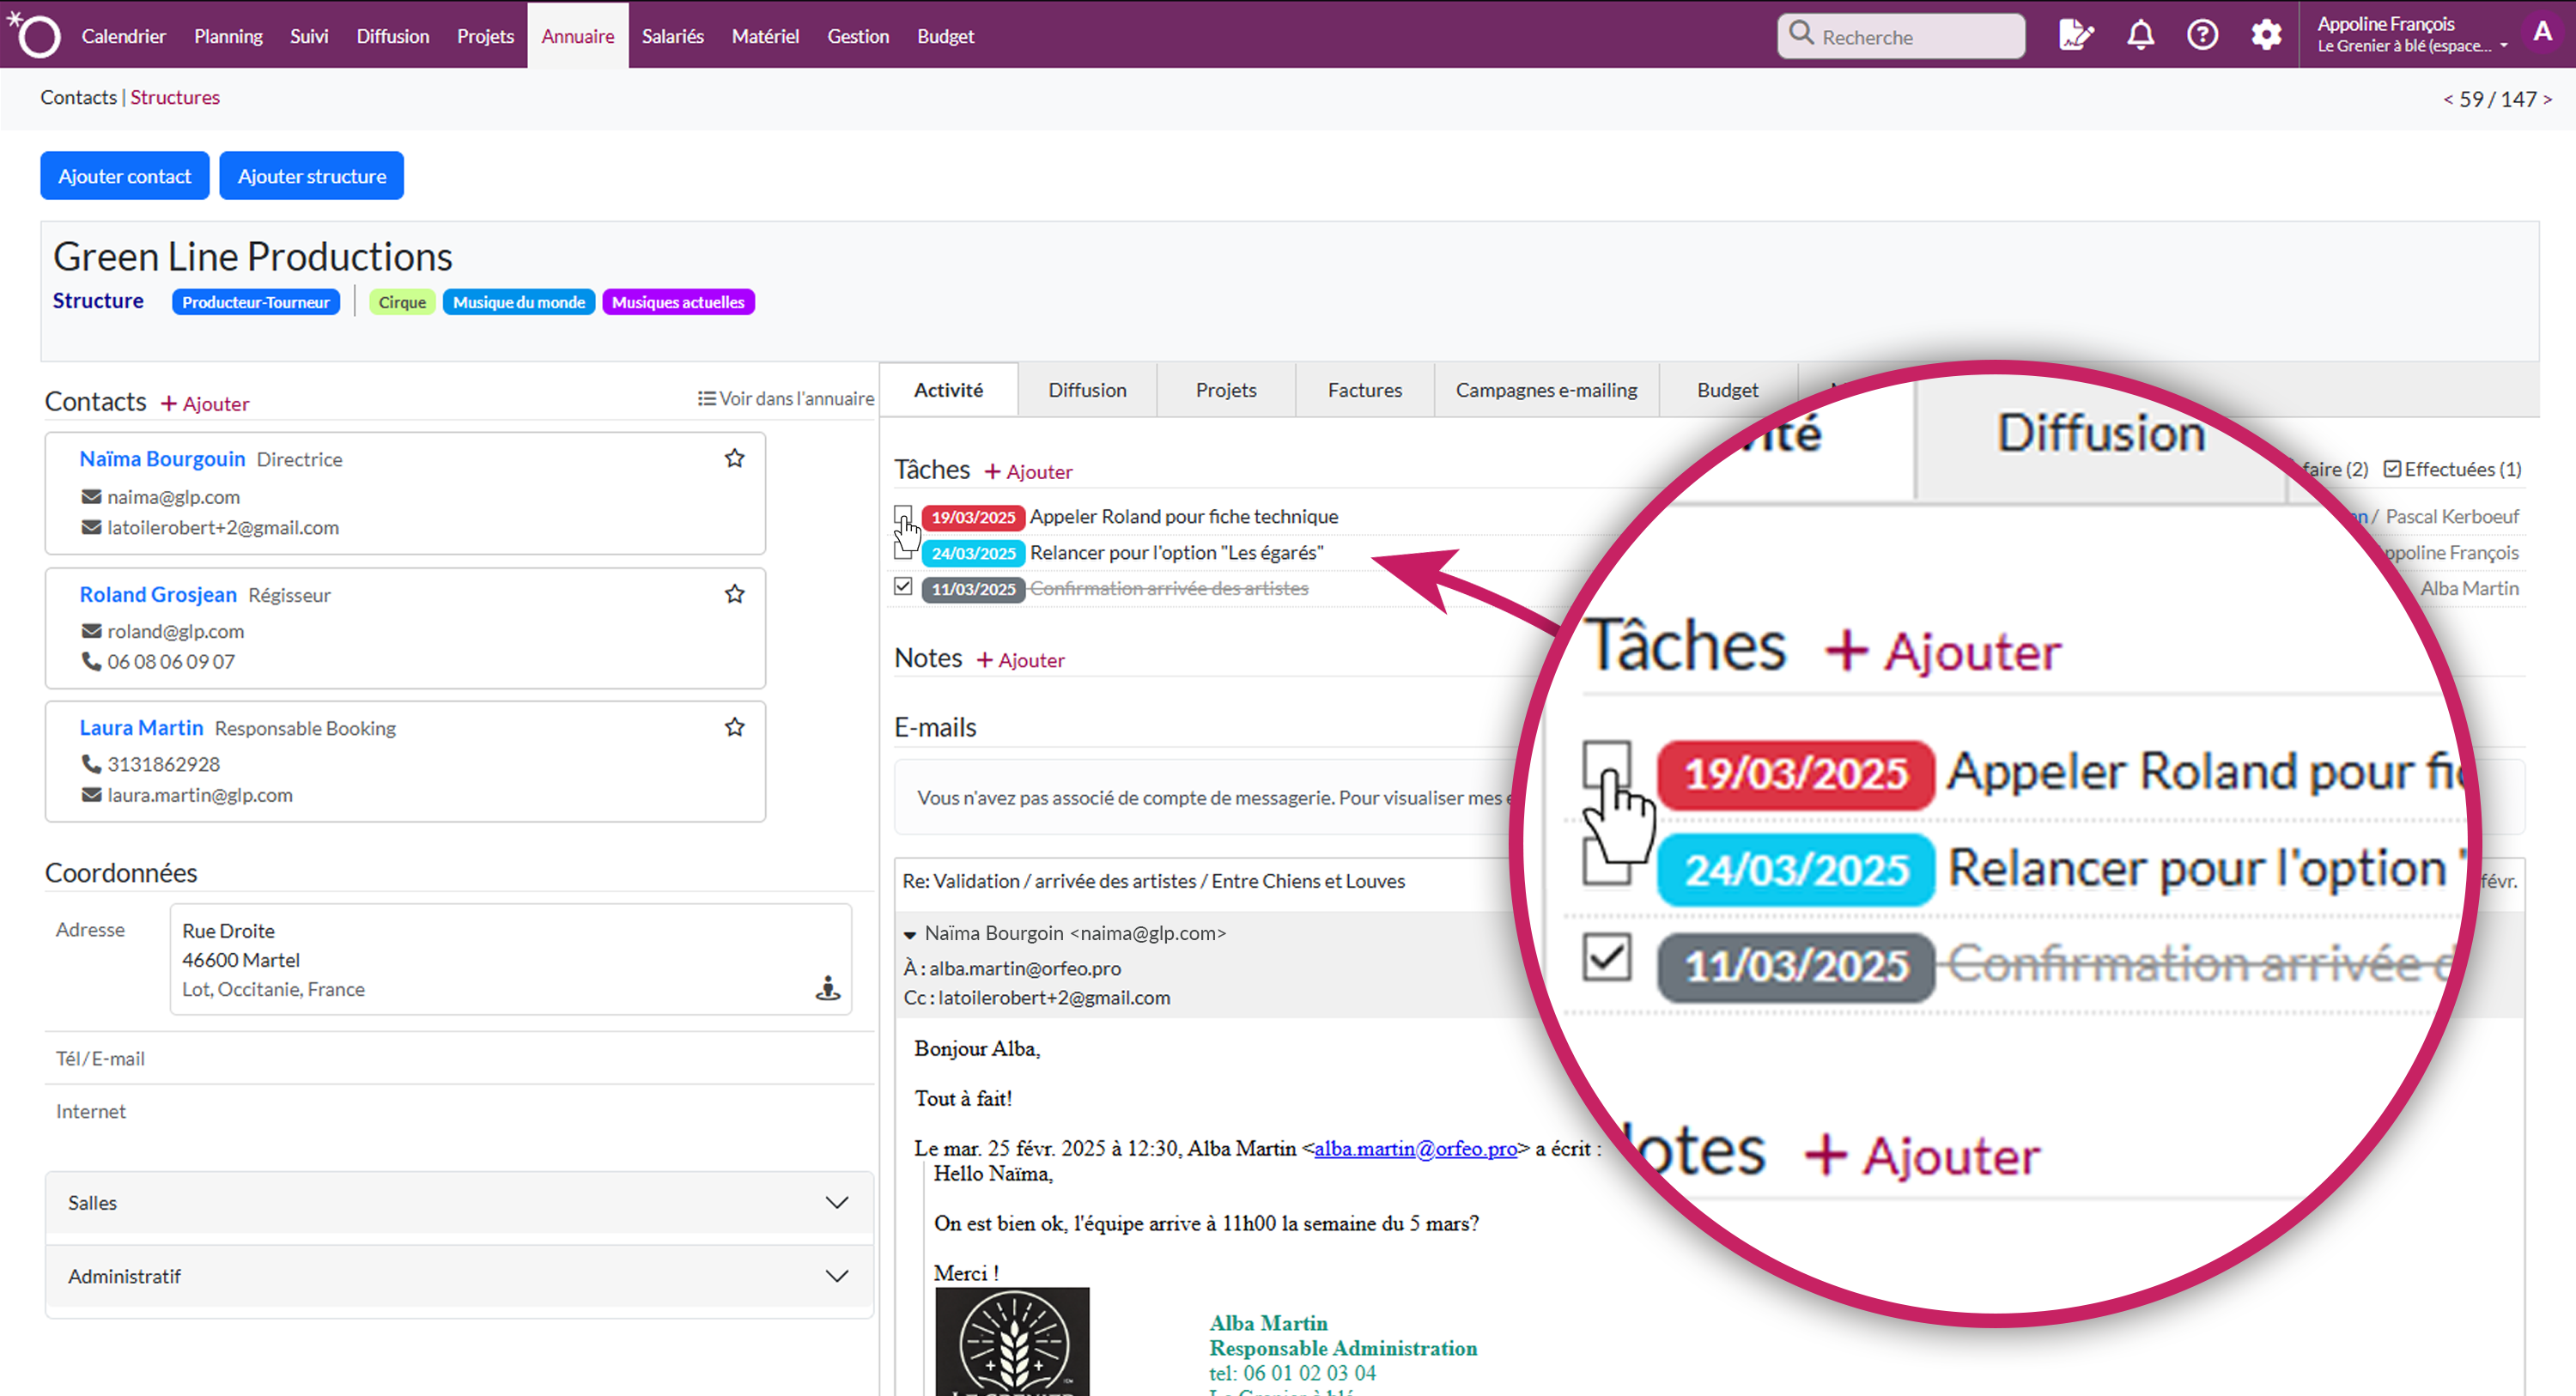Favorite Laura Martin with the star
Screen dimensions: 2576x1396
[x=735, y=727]
